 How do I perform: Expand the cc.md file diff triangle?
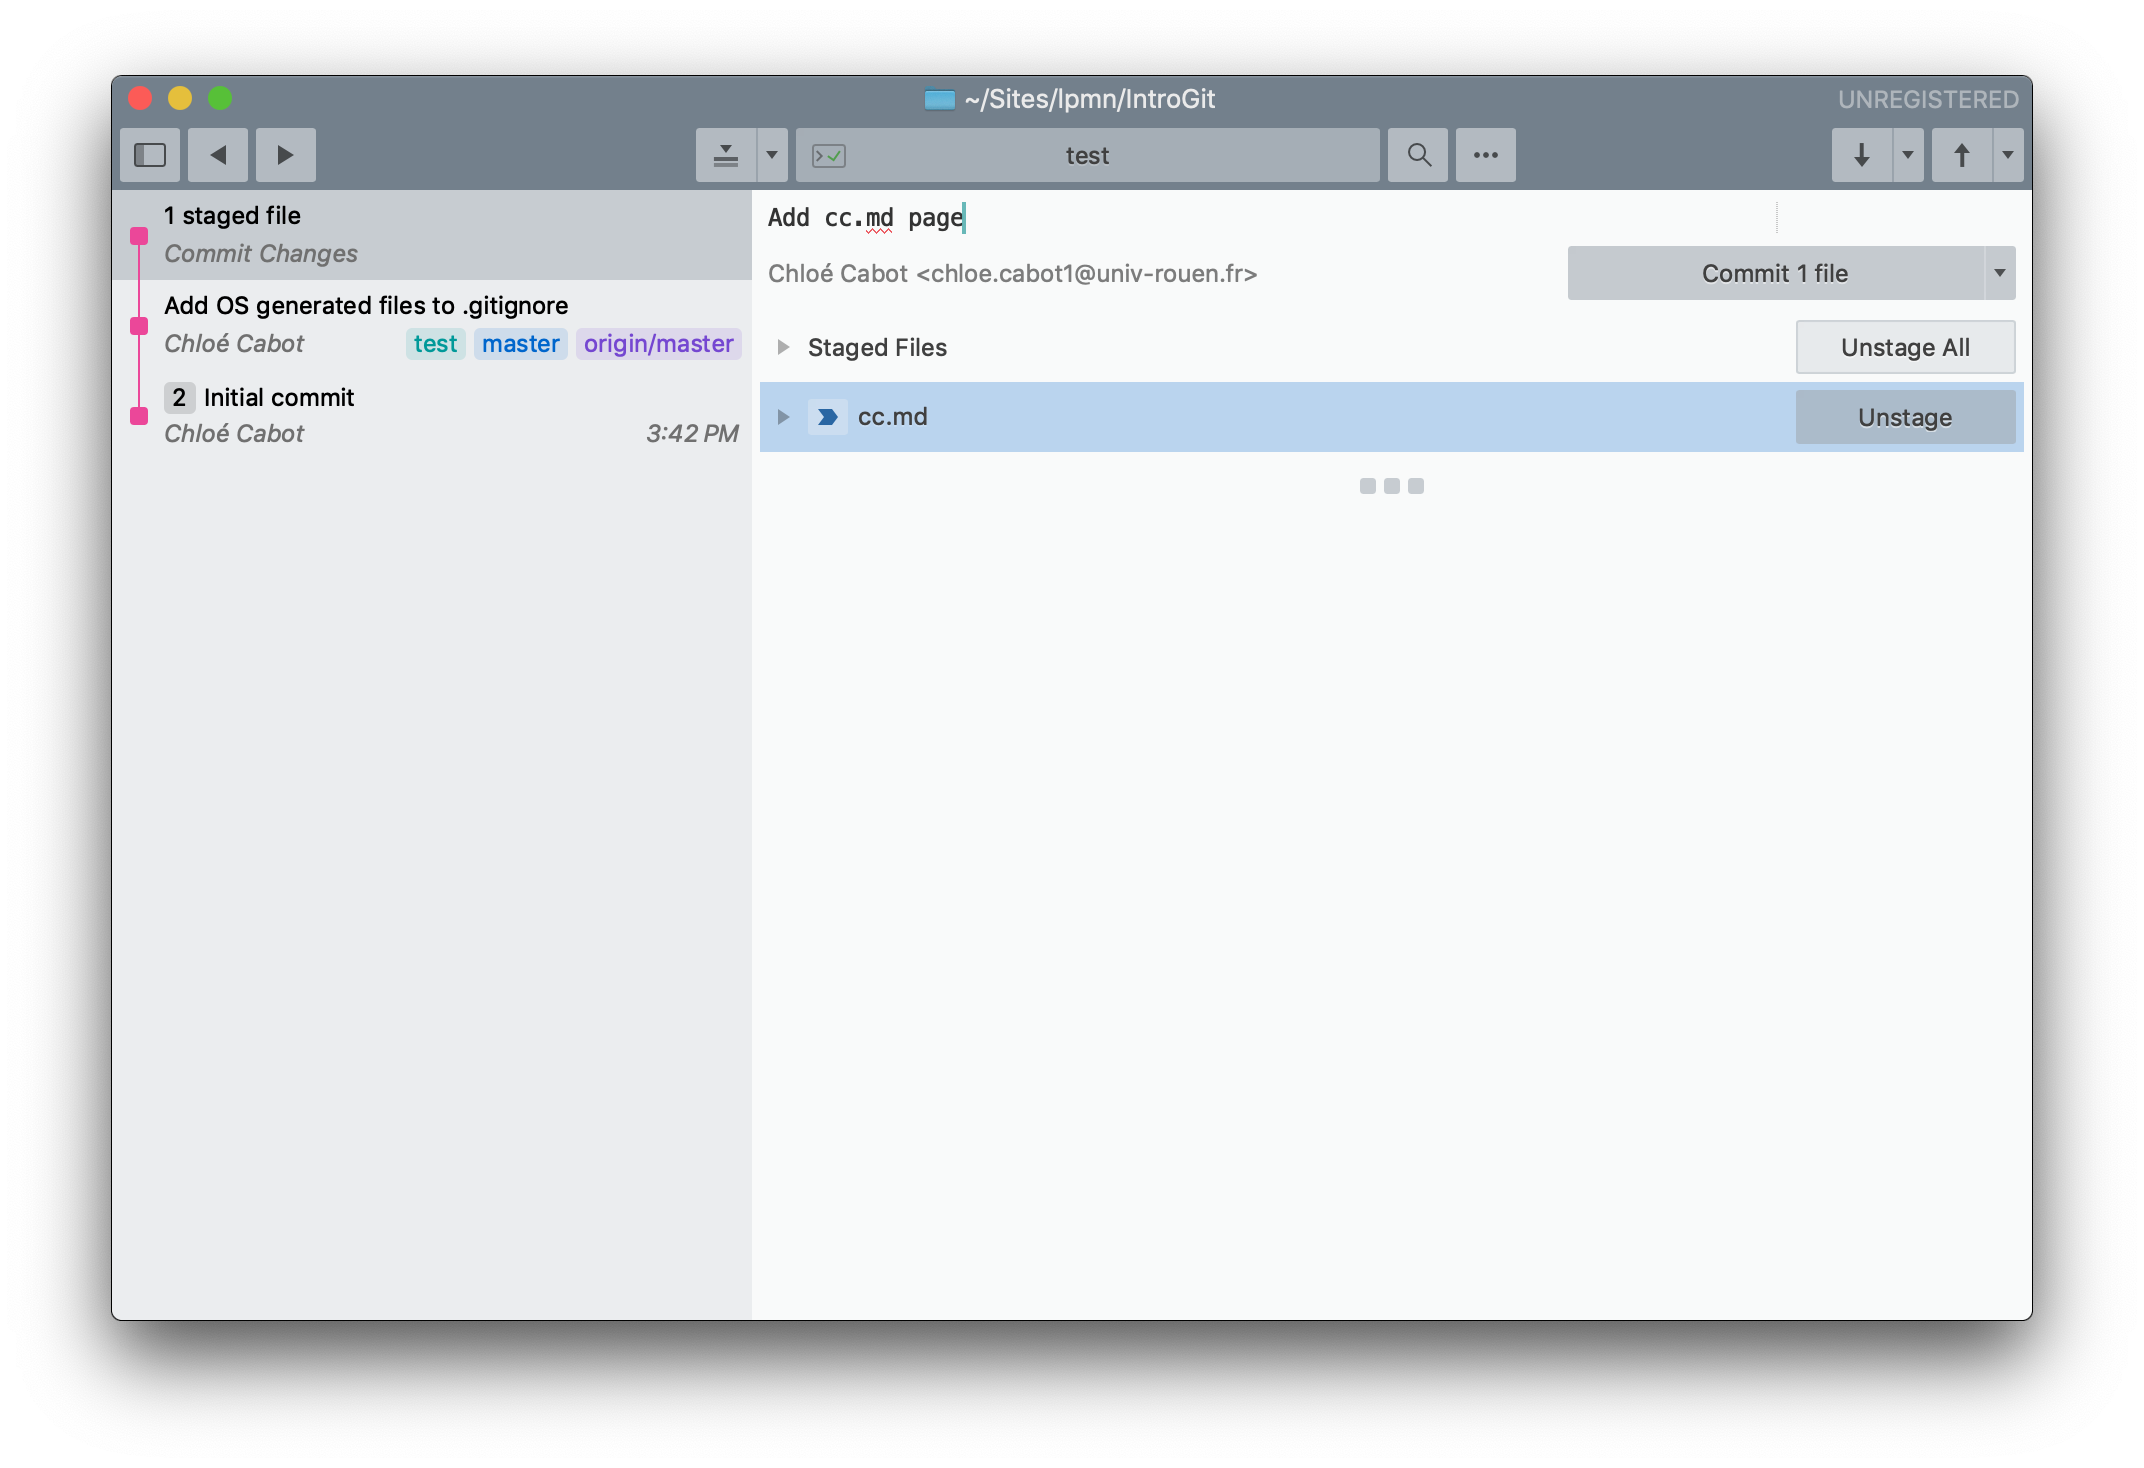783,417
